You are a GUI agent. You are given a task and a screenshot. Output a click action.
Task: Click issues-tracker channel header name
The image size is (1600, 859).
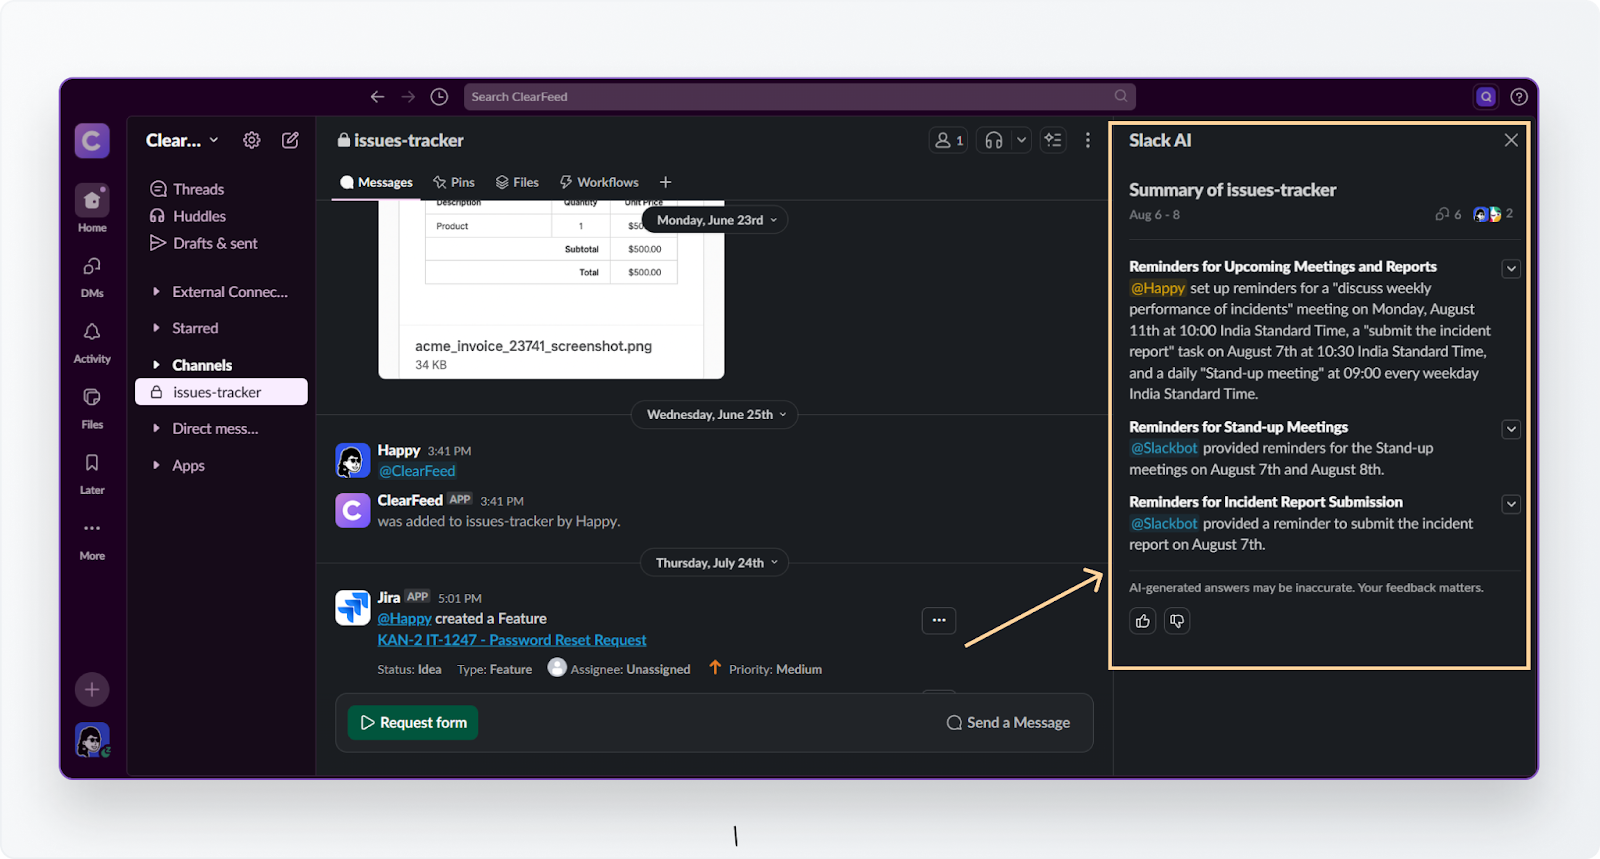(401, 140)
